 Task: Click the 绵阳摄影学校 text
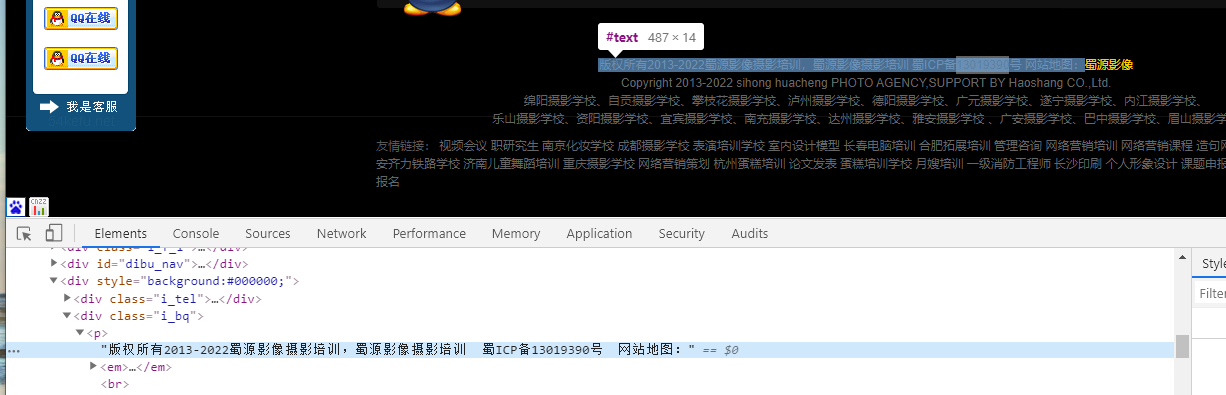(560, 100)
